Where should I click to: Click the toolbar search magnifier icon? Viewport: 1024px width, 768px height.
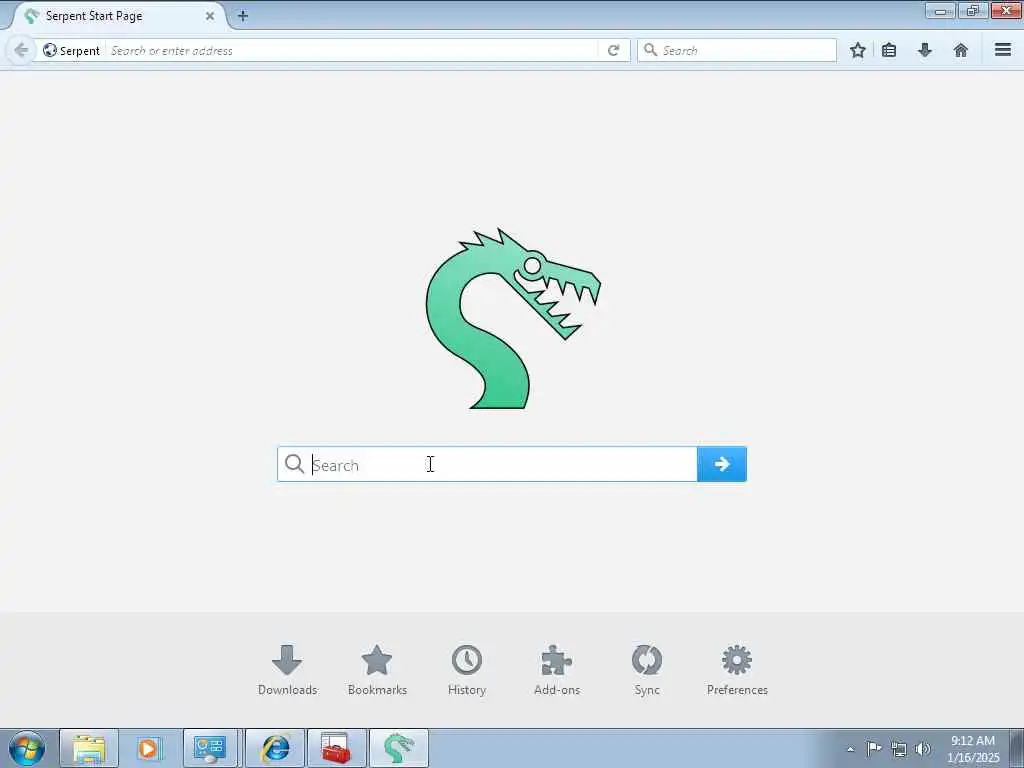650,50
